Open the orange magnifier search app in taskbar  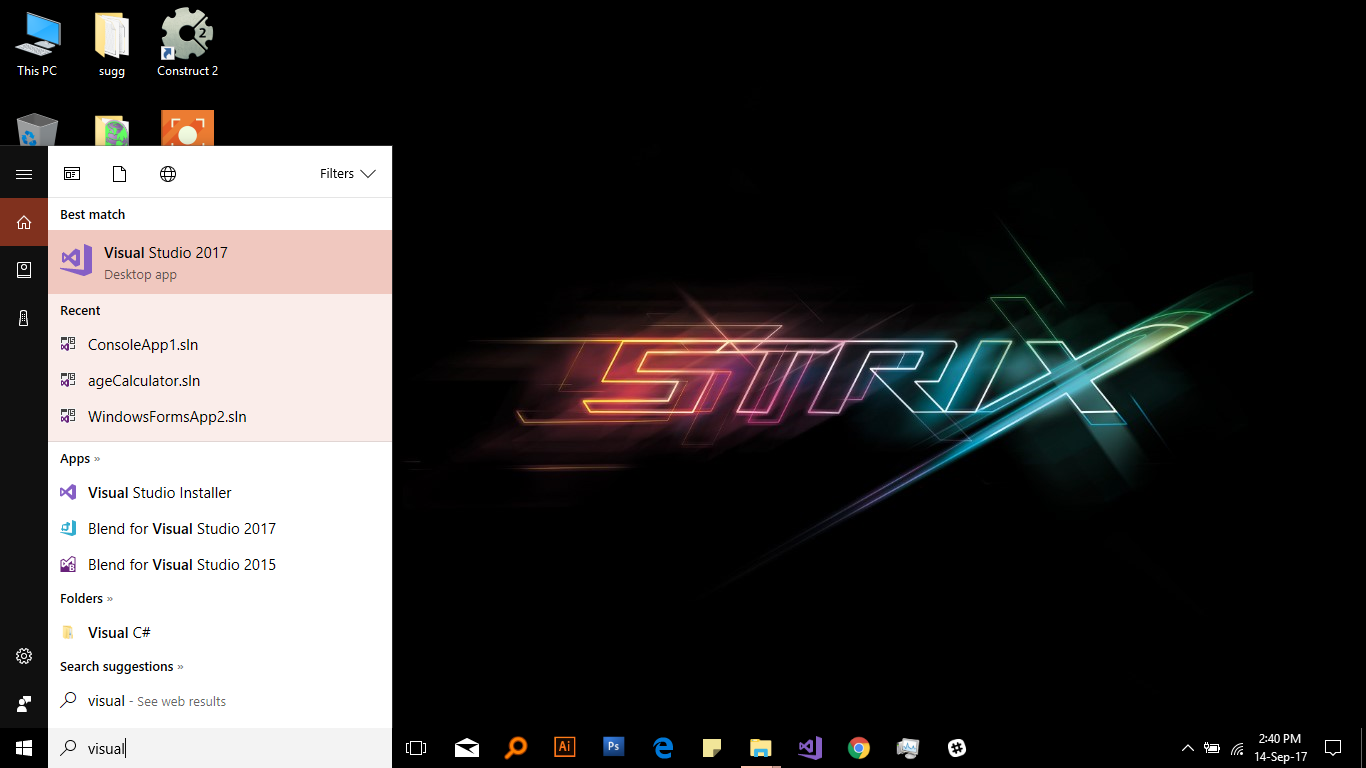pos(515,748)
